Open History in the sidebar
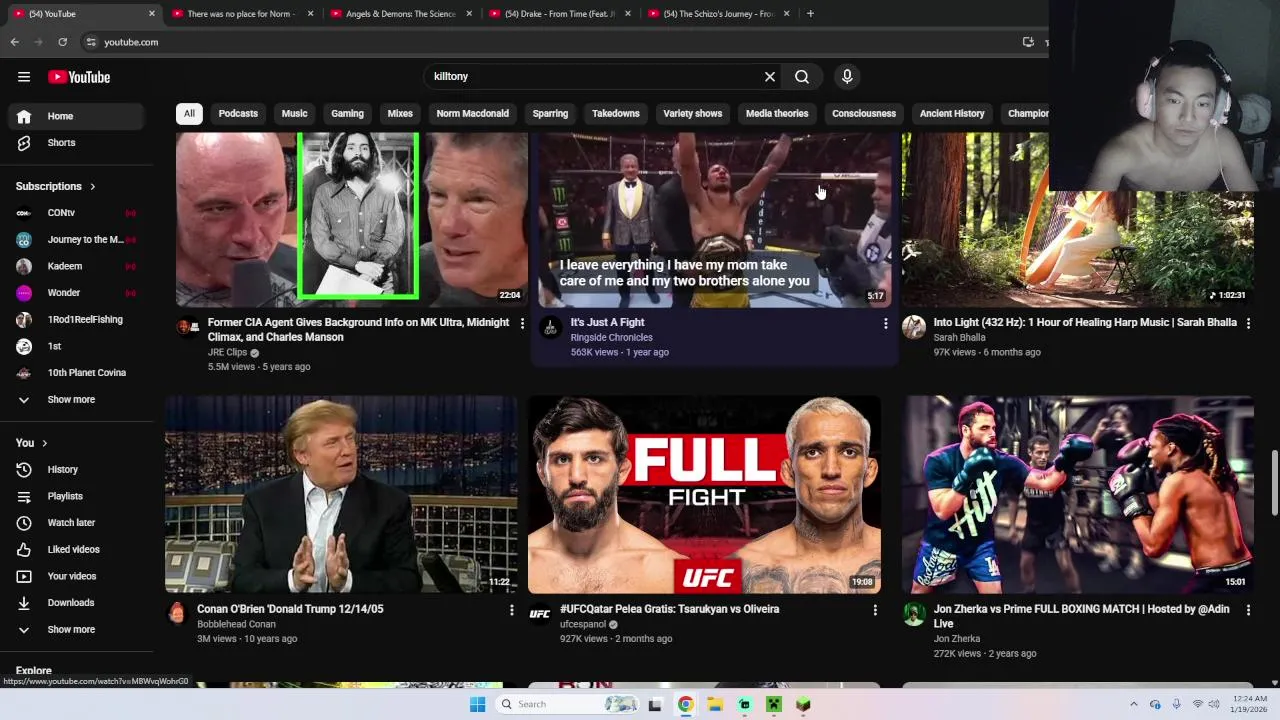Image resolution: width=1280 pixels, height=720 pixels. 77,469
